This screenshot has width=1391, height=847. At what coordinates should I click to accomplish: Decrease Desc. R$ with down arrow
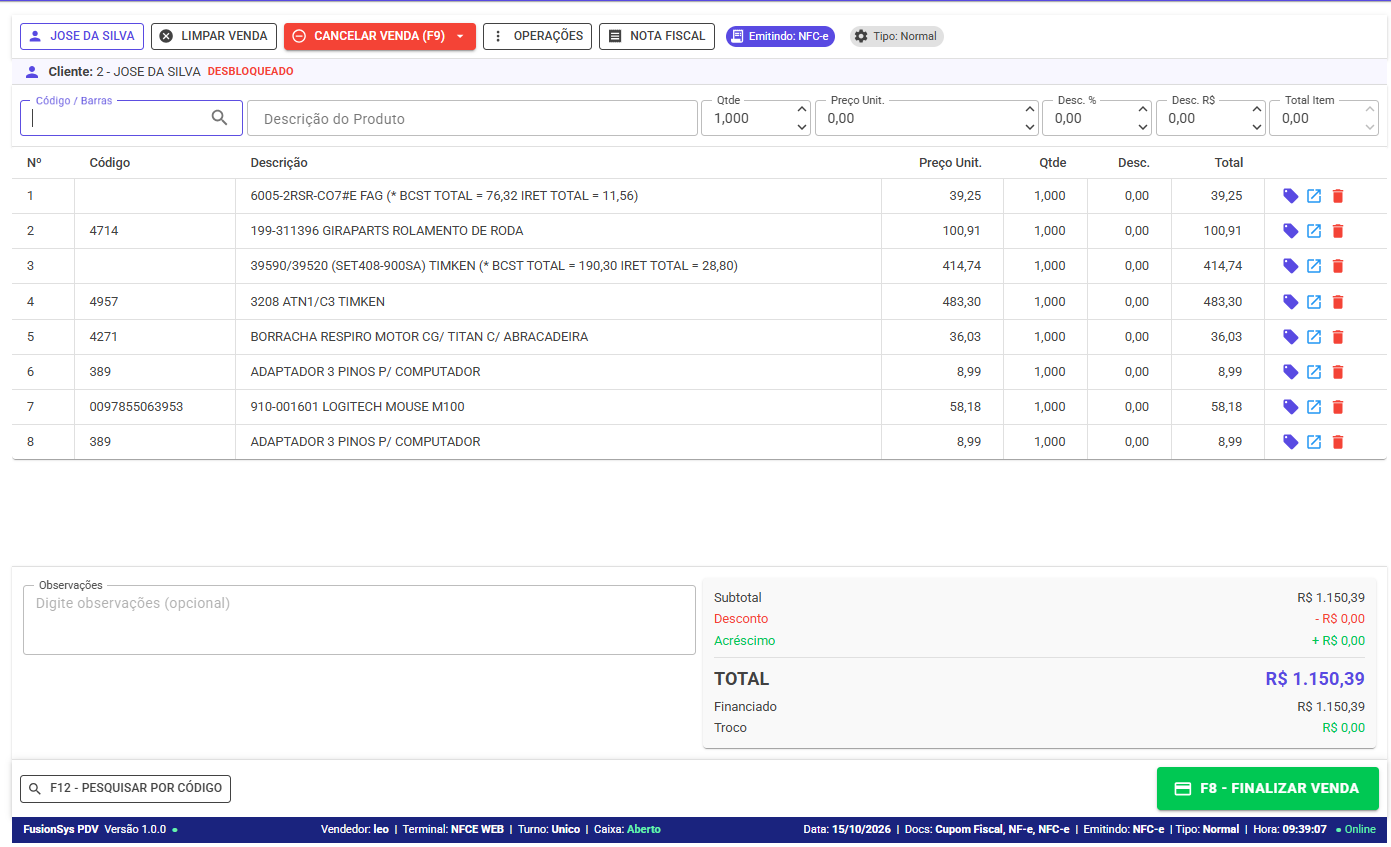coord(1258,127)
